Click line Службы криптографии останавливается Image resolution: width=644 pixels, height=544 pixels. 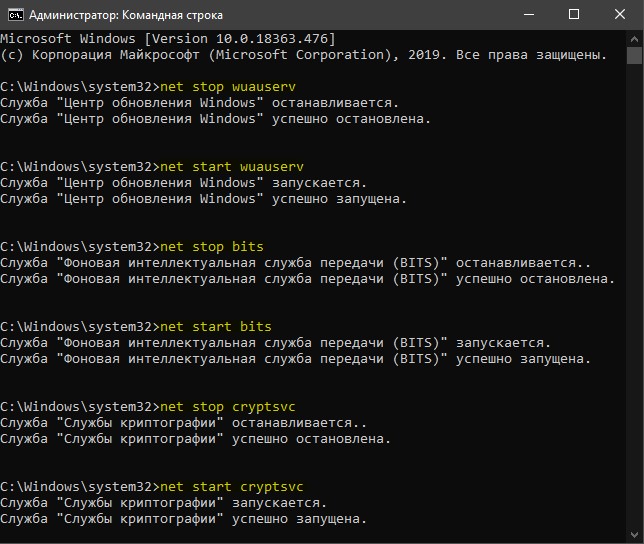click(x=184, y=423)
